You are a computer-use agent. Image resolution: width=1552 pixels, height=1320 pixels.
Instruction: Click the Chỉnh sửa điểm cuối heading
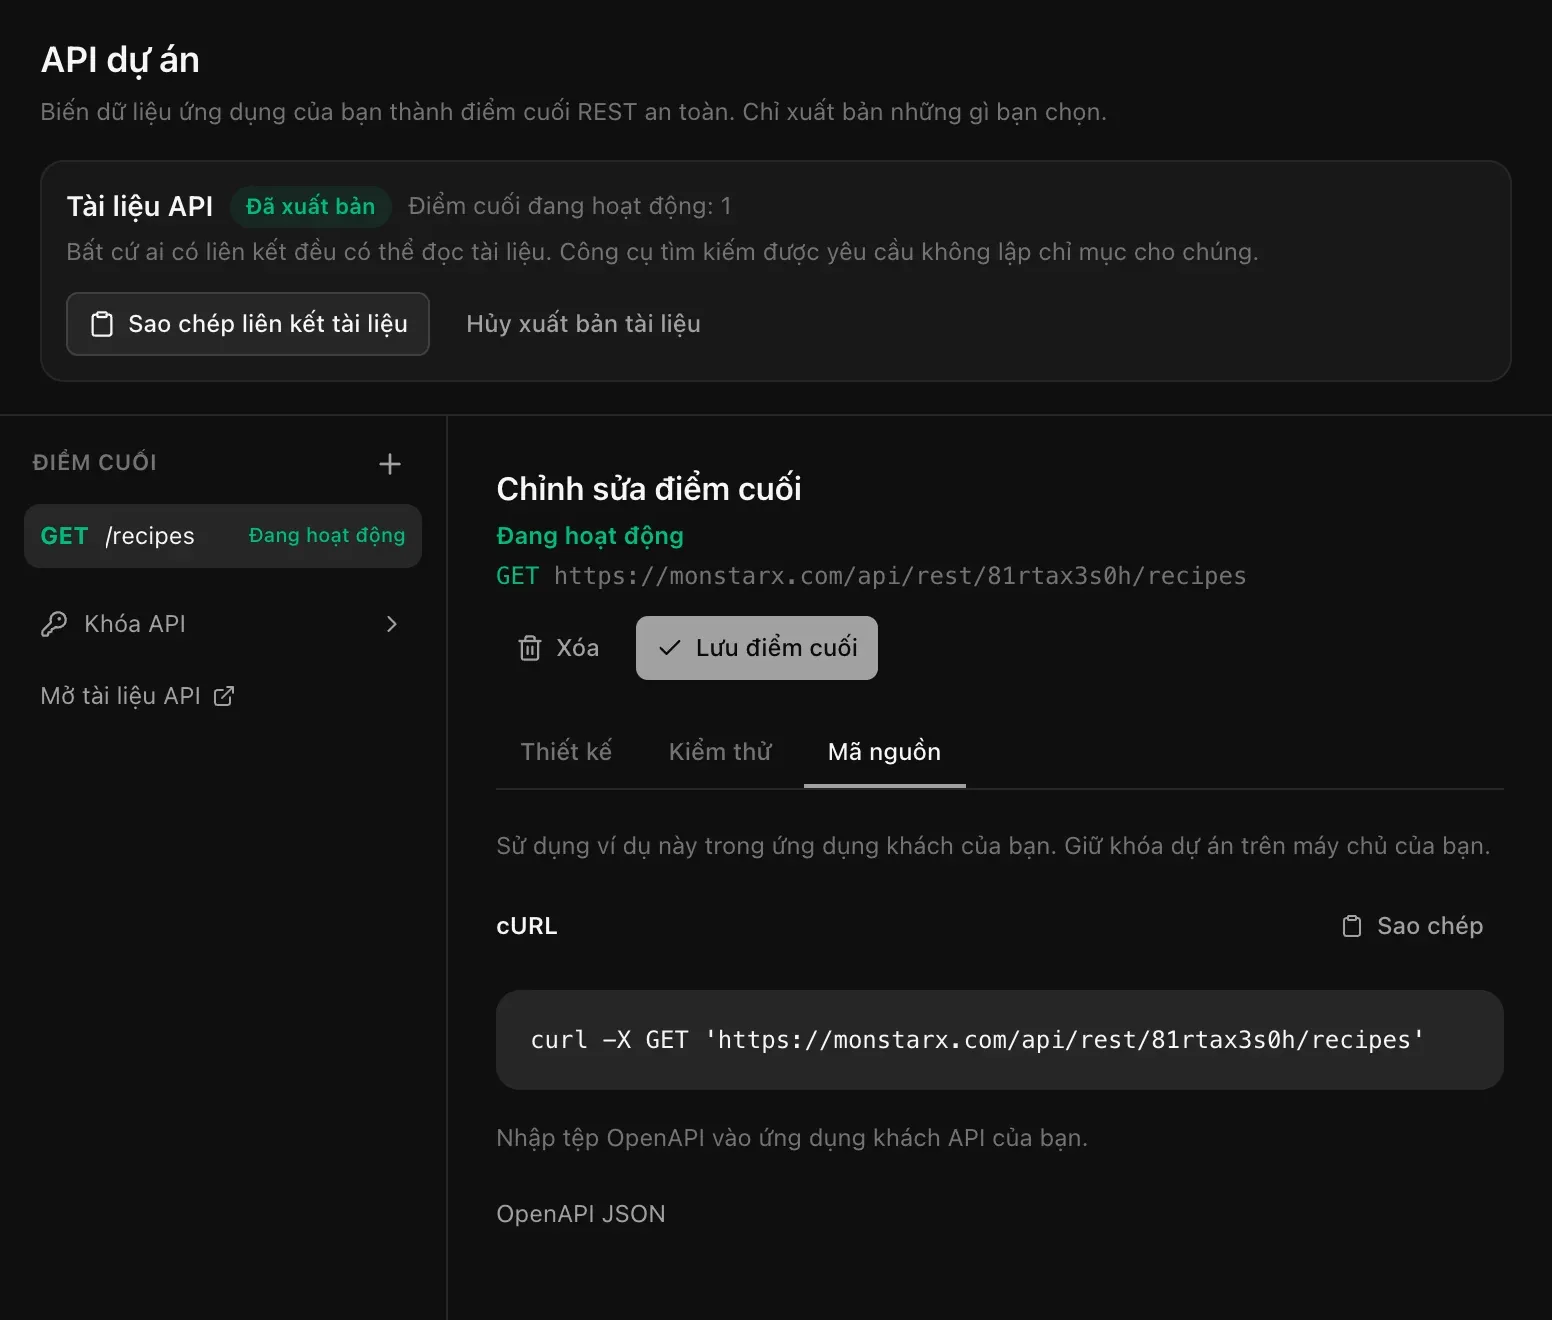pos(649,488)
